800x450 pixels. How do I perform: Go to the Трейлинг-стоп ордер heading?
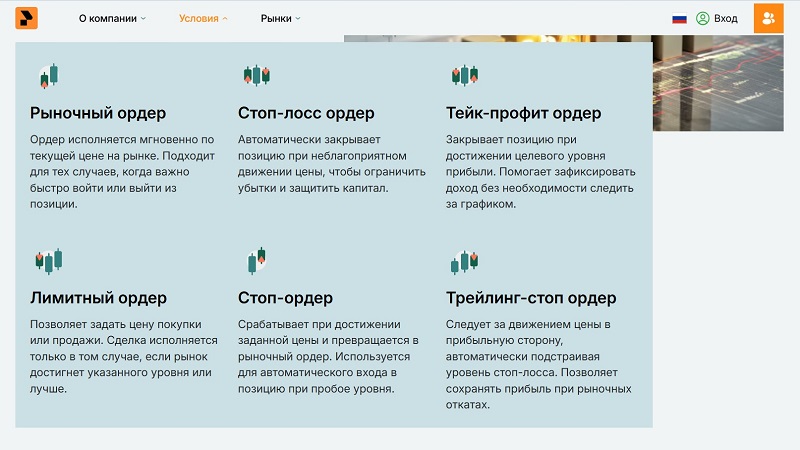530,298
